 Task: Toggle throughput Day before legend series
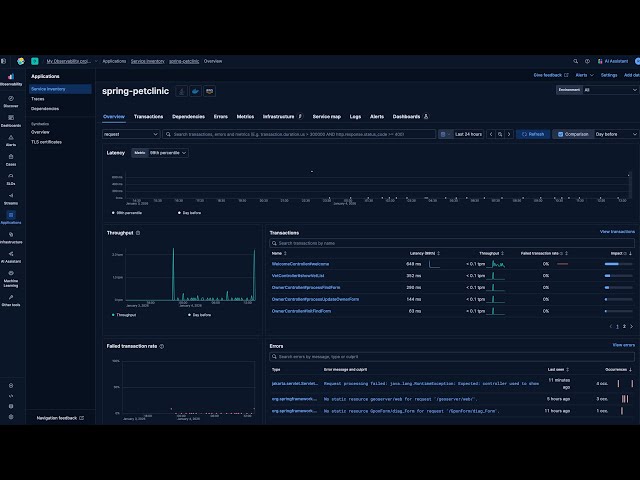(200, 315)
